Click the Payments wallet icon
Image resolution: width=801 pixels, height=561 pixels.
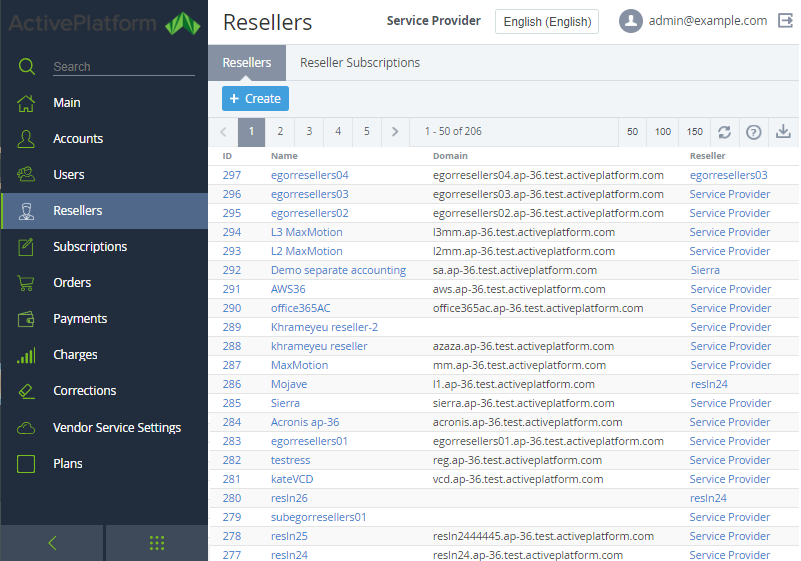point(27,319)
